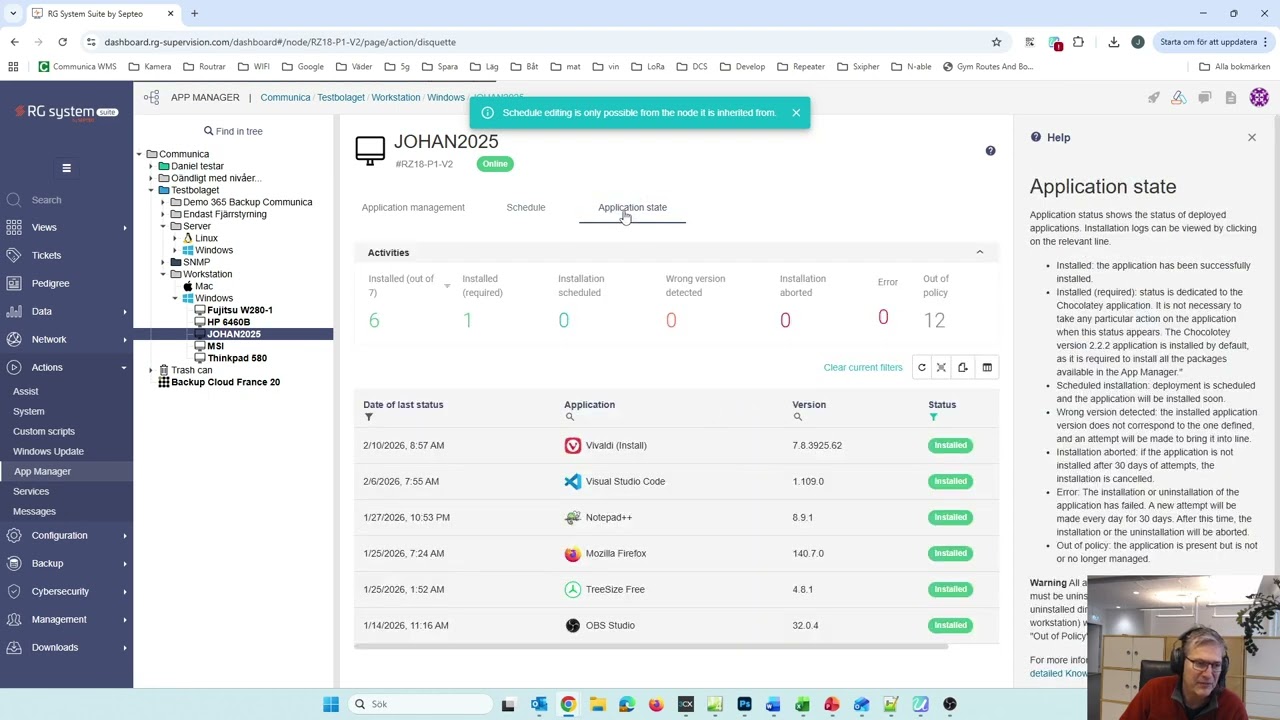The image size is (1280, 720).
Task: Click the Installed status badge for Notepad++
Action: (x=950, y=517)
